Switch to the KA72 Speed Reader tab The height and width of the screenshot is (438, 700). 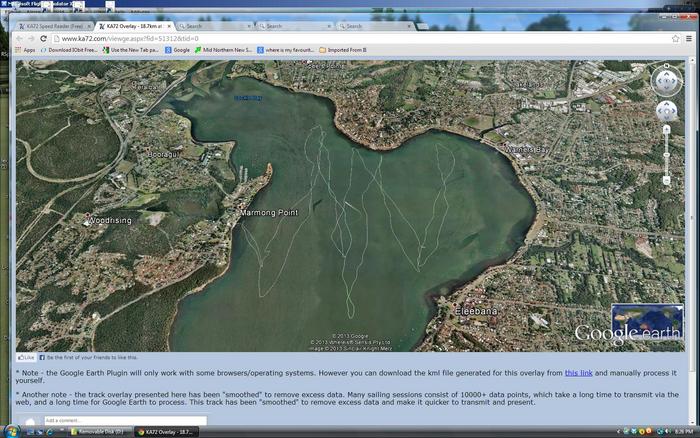[54, 26]
